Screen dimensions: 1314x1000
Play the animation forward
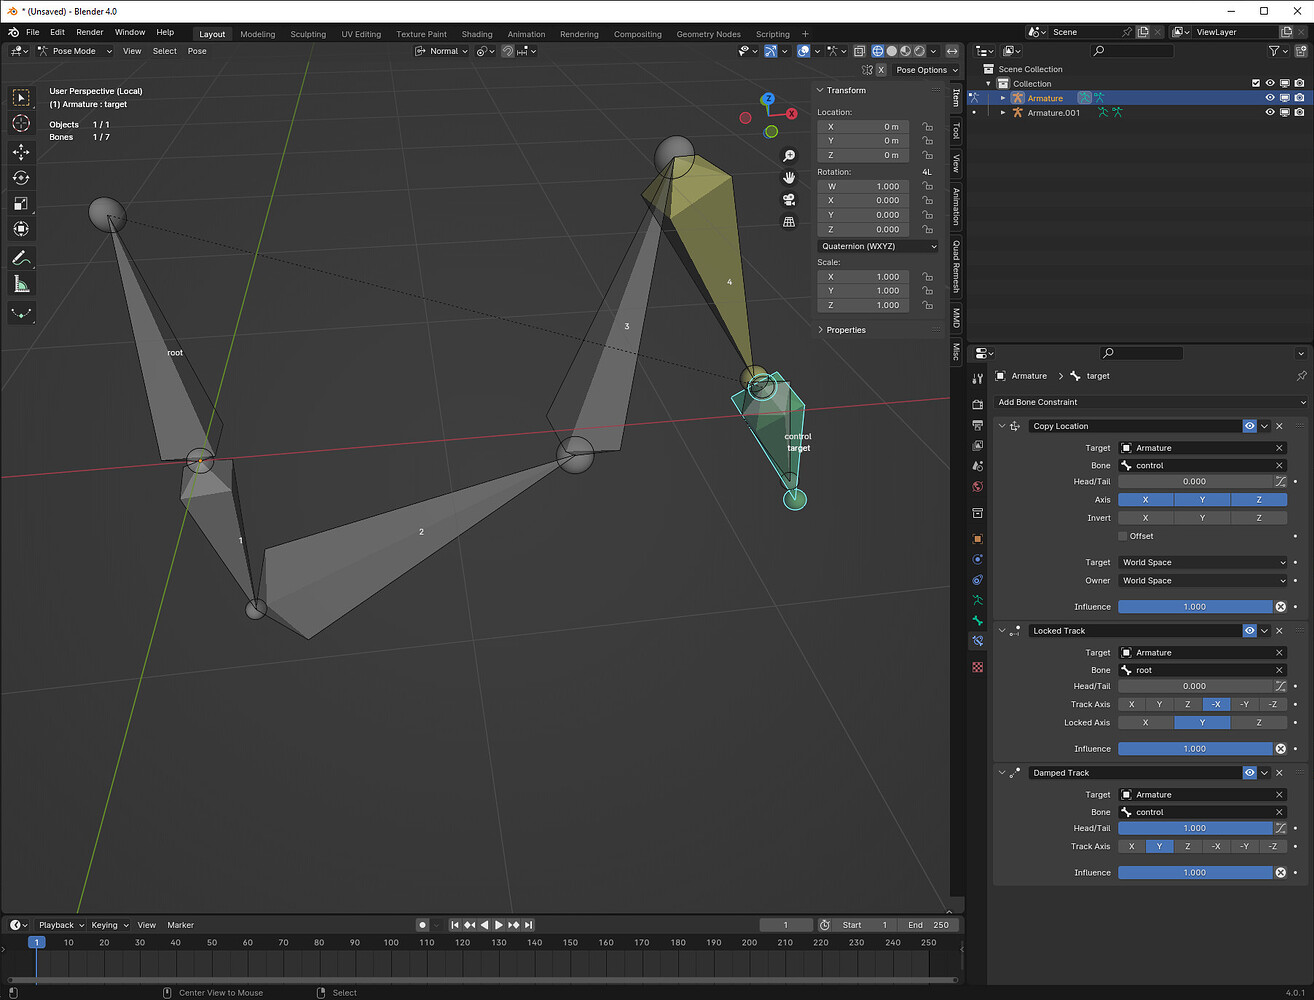[499, 925]
